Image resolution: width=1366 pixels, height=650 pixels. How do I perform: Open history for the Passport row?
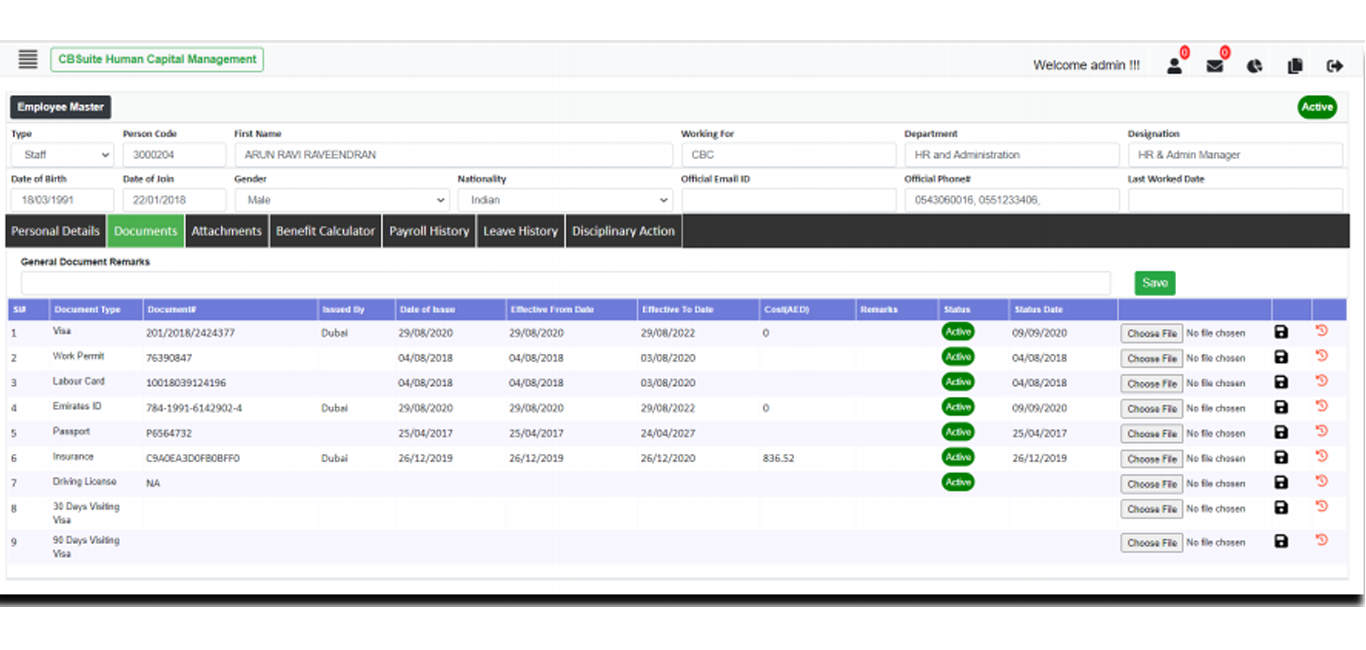pos(1321,431)
